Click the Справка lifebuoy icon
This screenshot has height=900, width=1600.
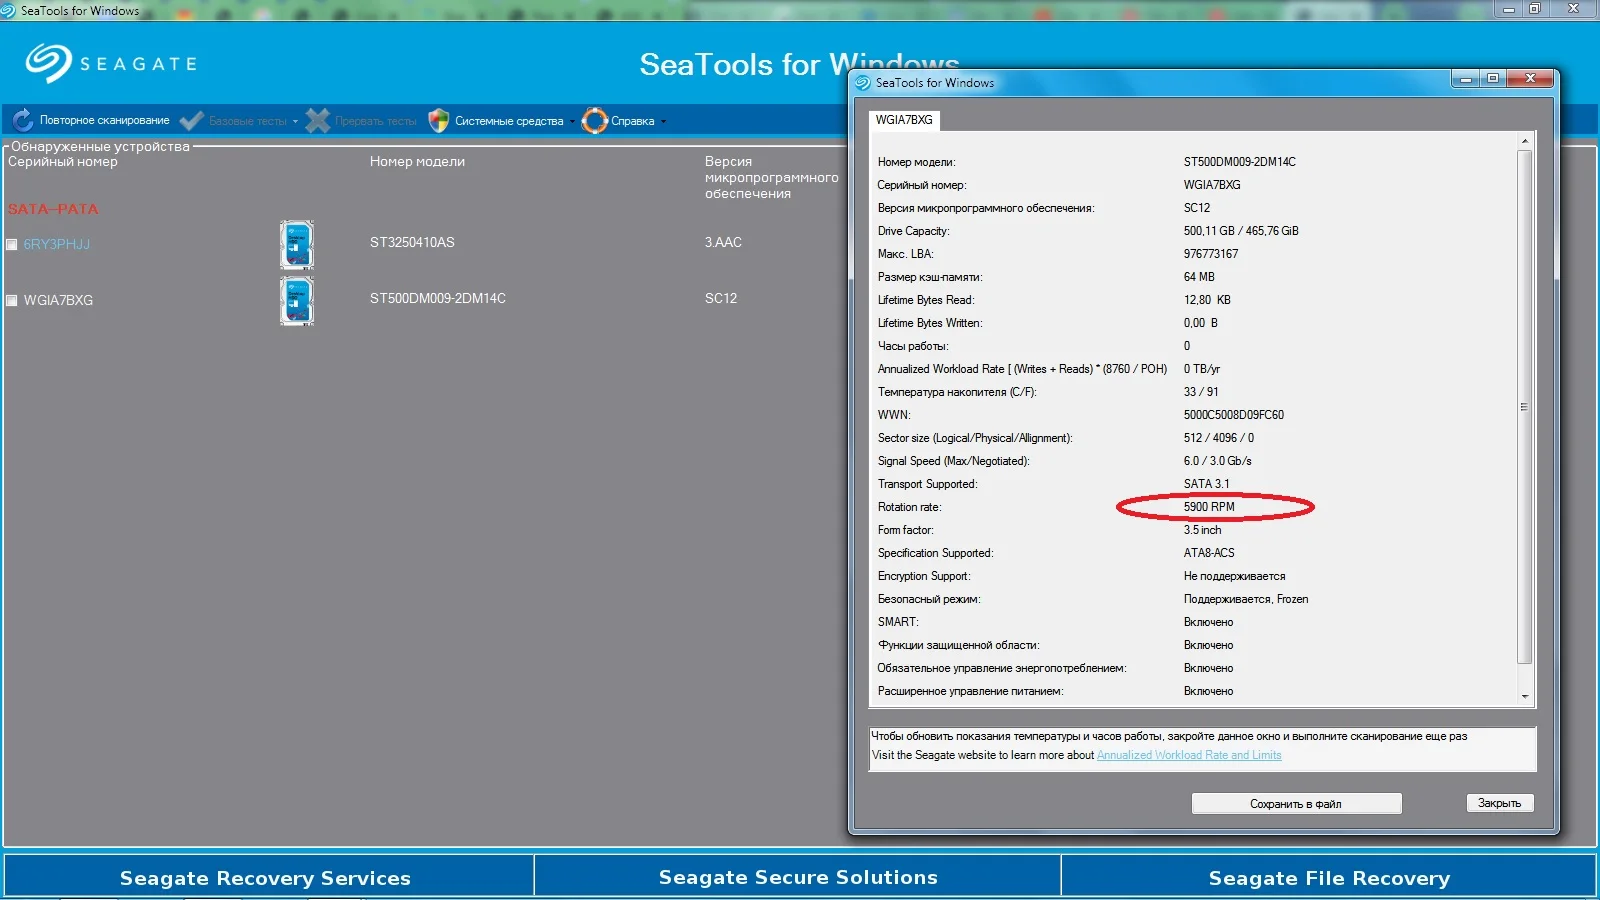(595, 121)
